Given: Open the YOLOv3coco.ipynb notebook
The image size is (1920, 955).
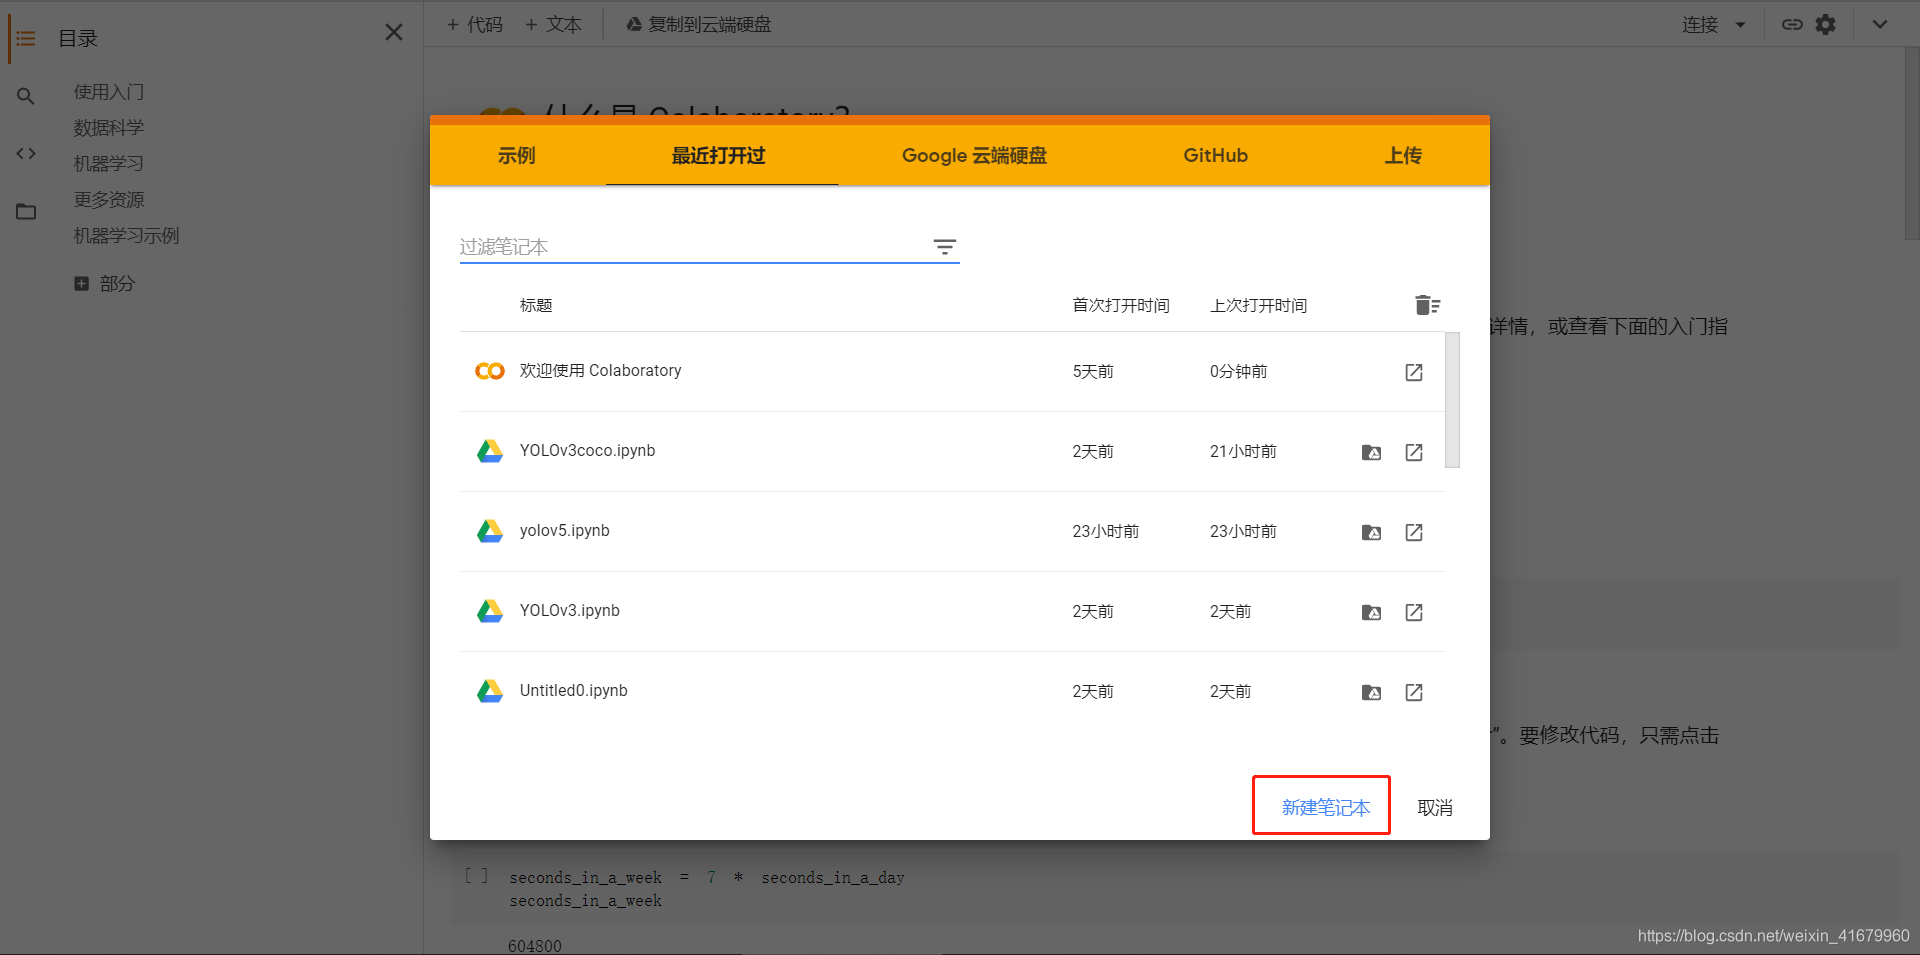Looking at the screenshot, I should tap(587, 451).
